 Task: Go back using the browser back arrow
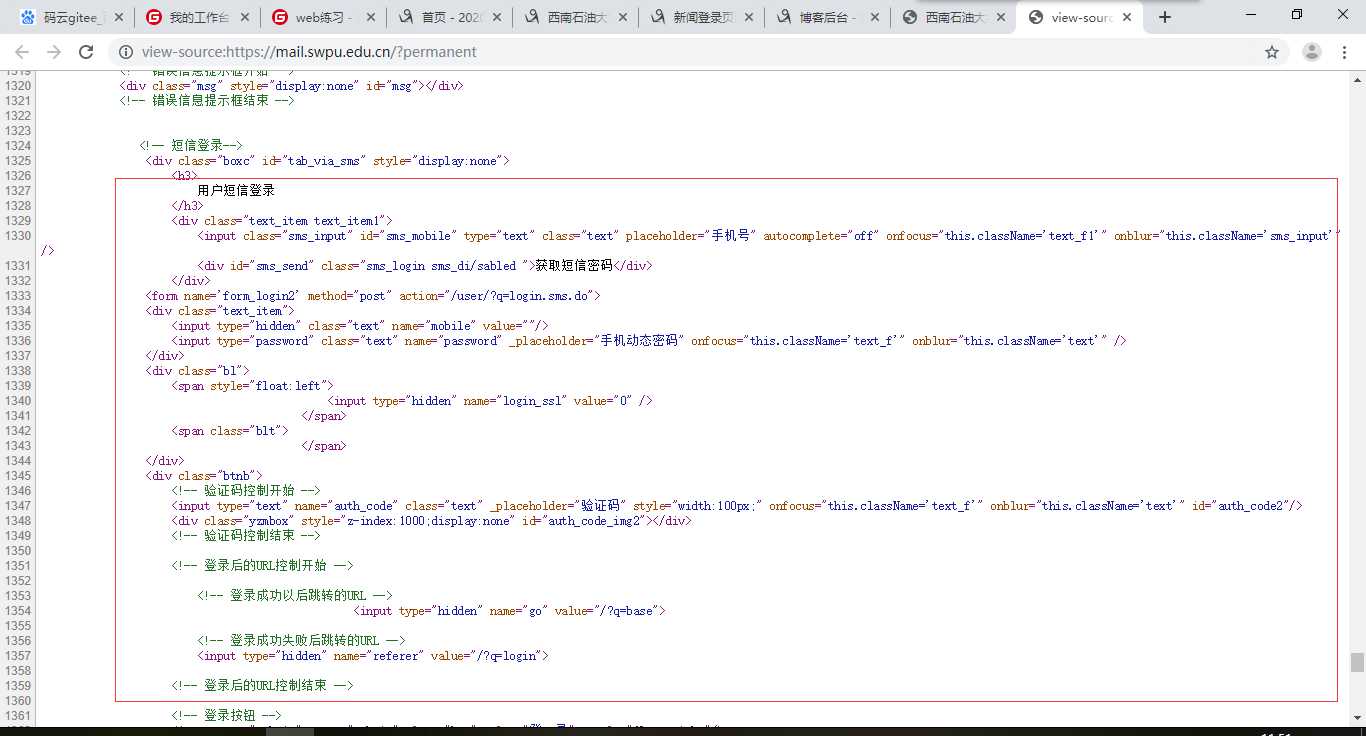[21, 52]
